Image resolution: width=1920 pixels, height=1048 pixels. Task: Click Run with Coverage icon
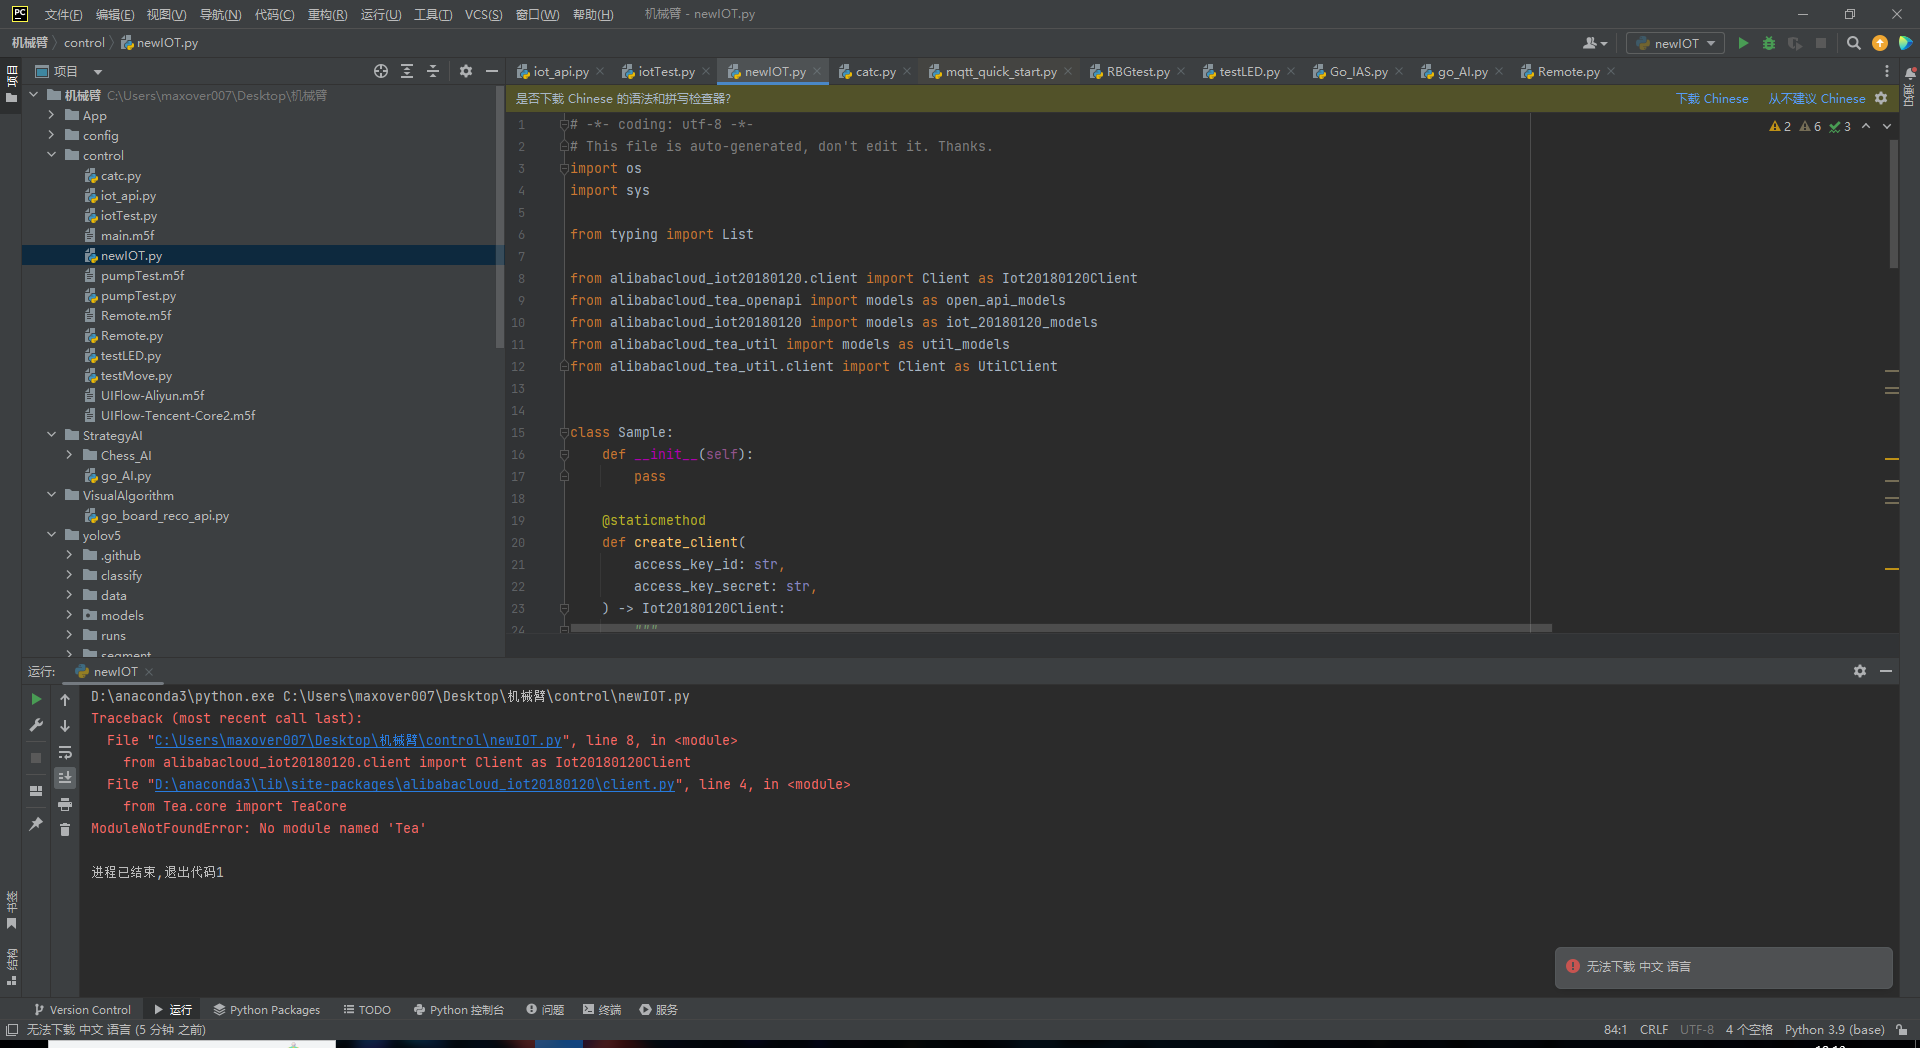(1795, 43)
